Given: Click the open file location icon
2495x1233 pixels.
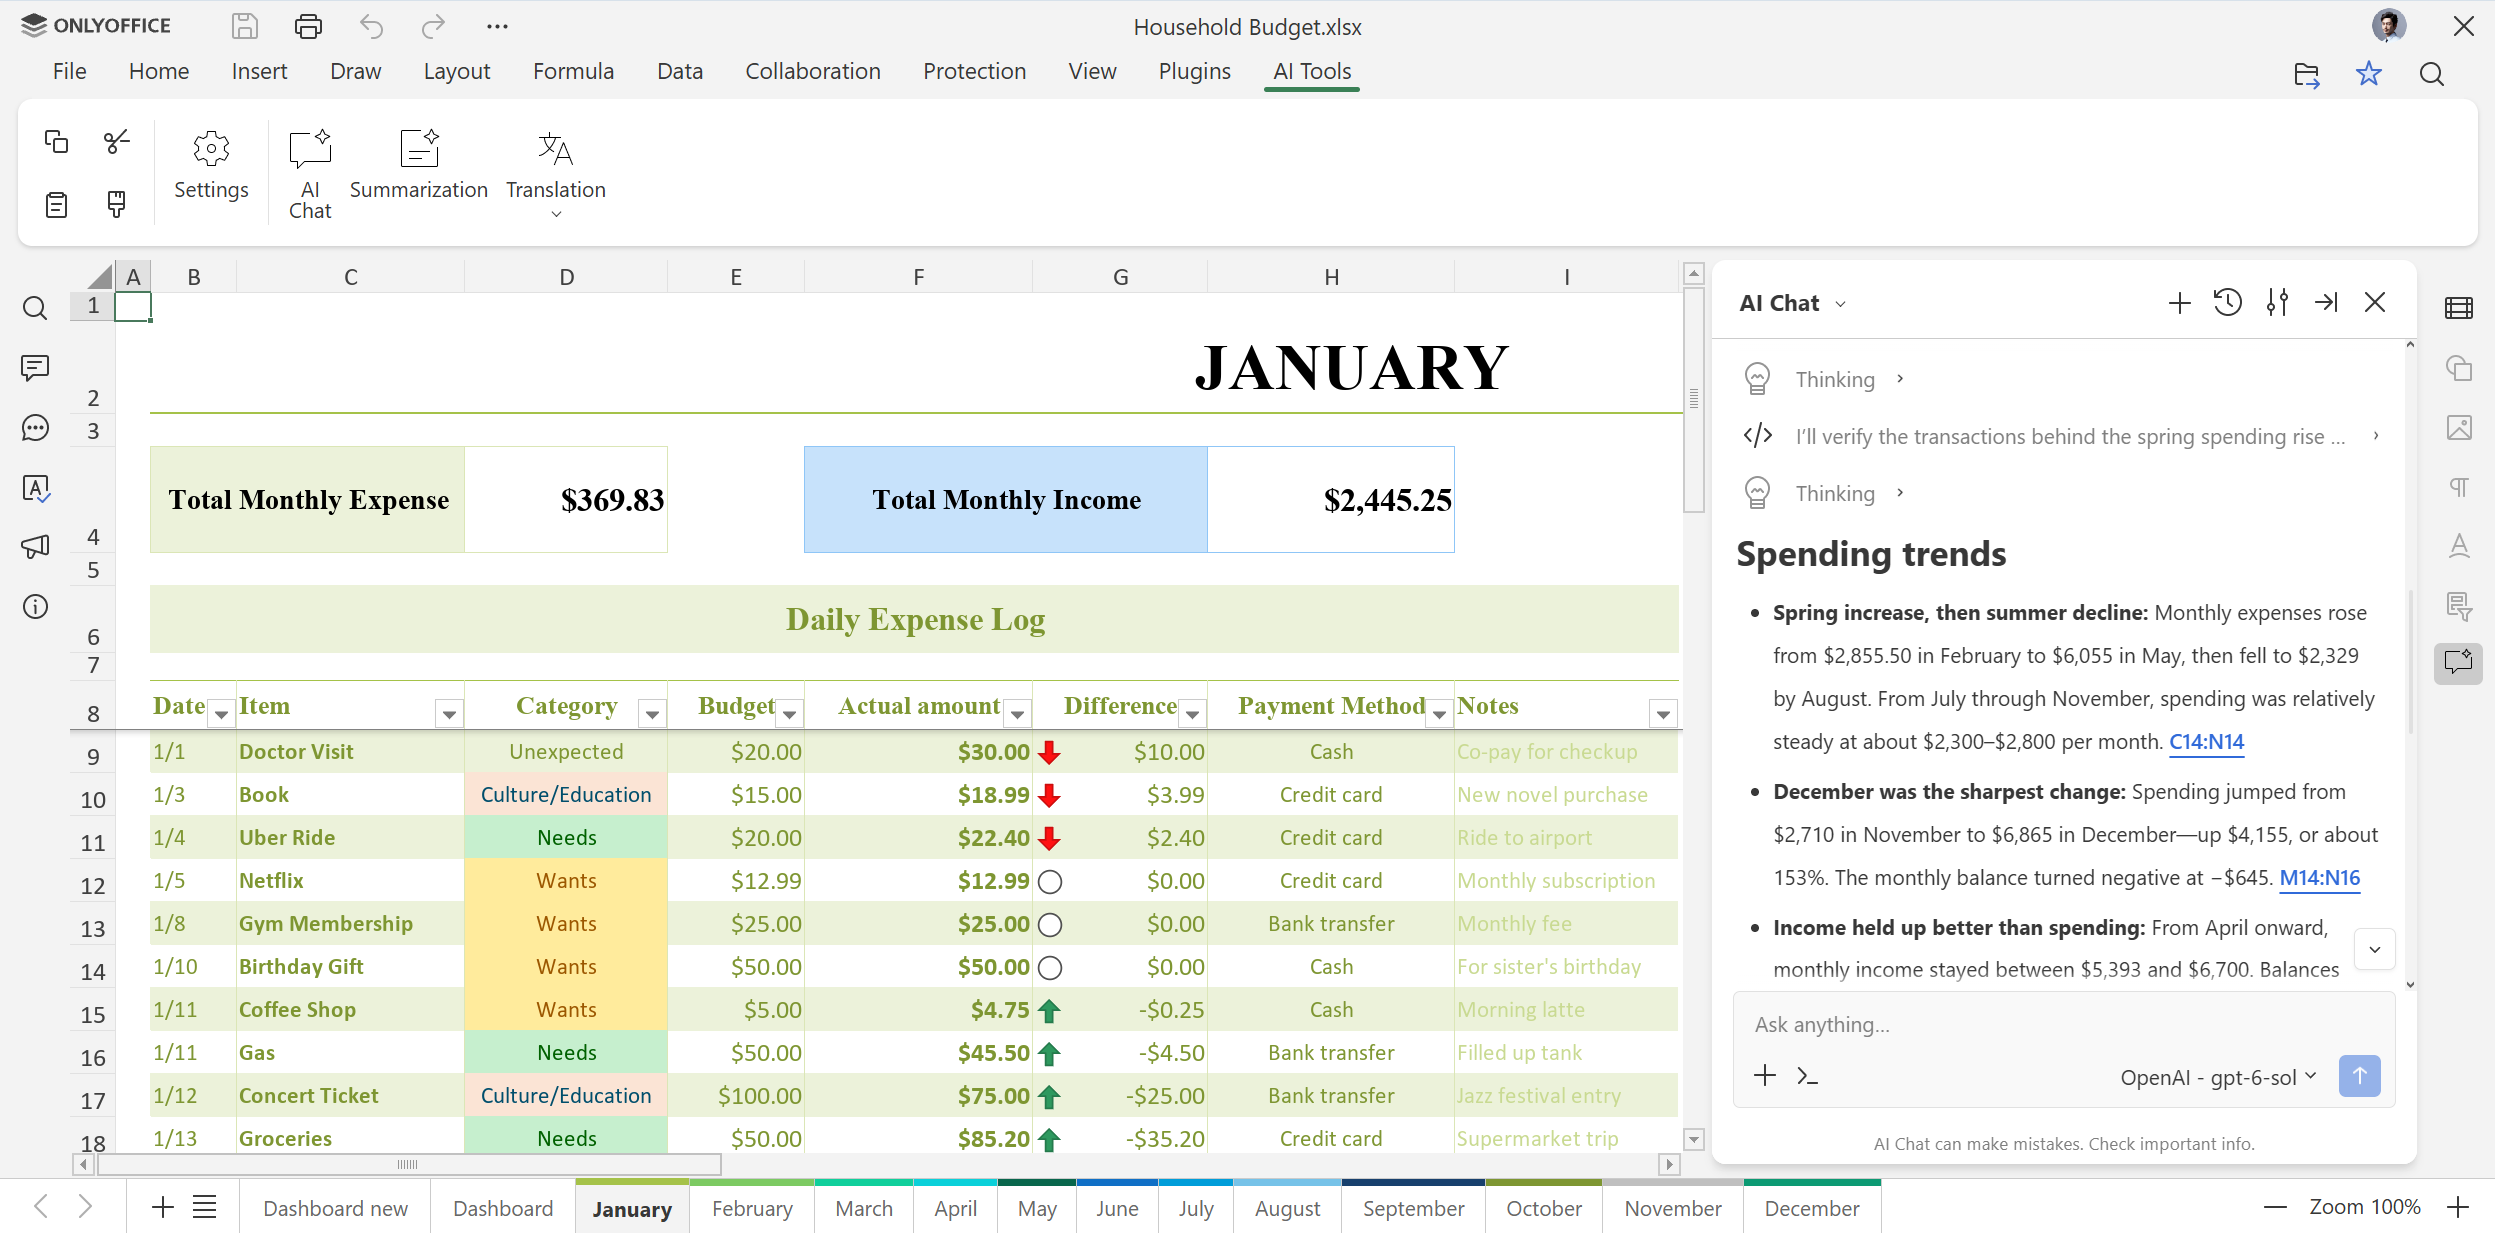Looking at the screenshot, I should pyautogui.click(x=2306, y=74).
